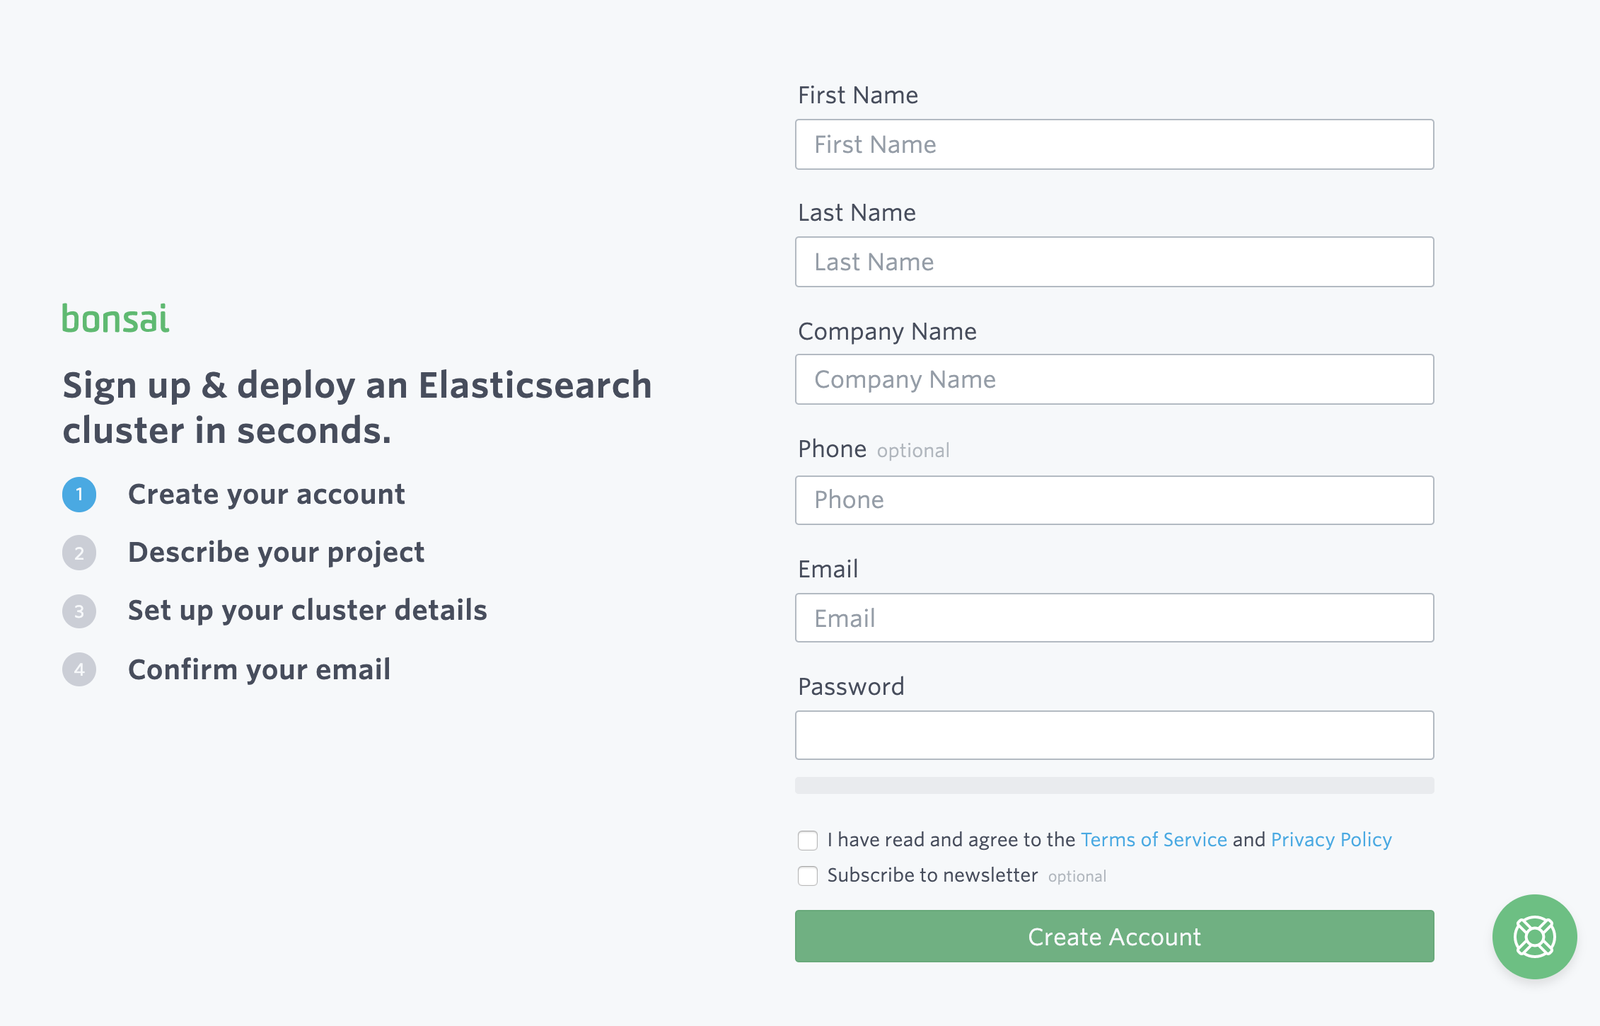Click the blue step 1 circle icon

(x=79, y=494)
